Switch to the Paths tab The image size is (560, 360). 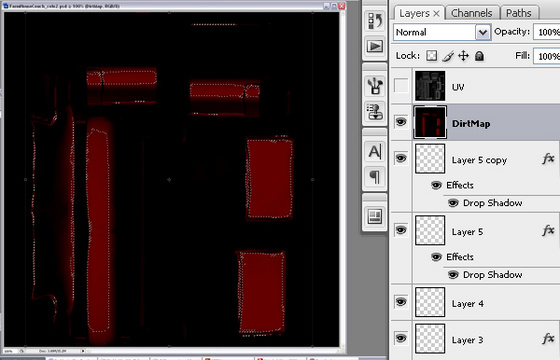point(519,13)
